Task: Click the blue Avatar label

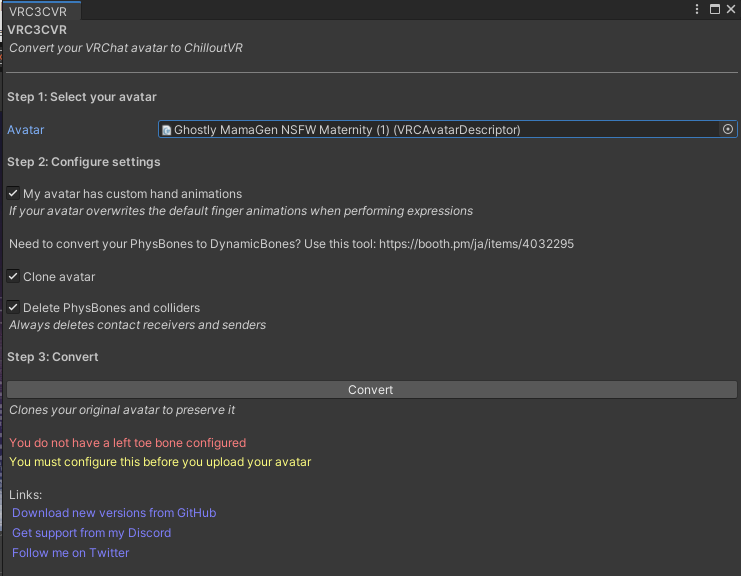Action: [26, 130]
